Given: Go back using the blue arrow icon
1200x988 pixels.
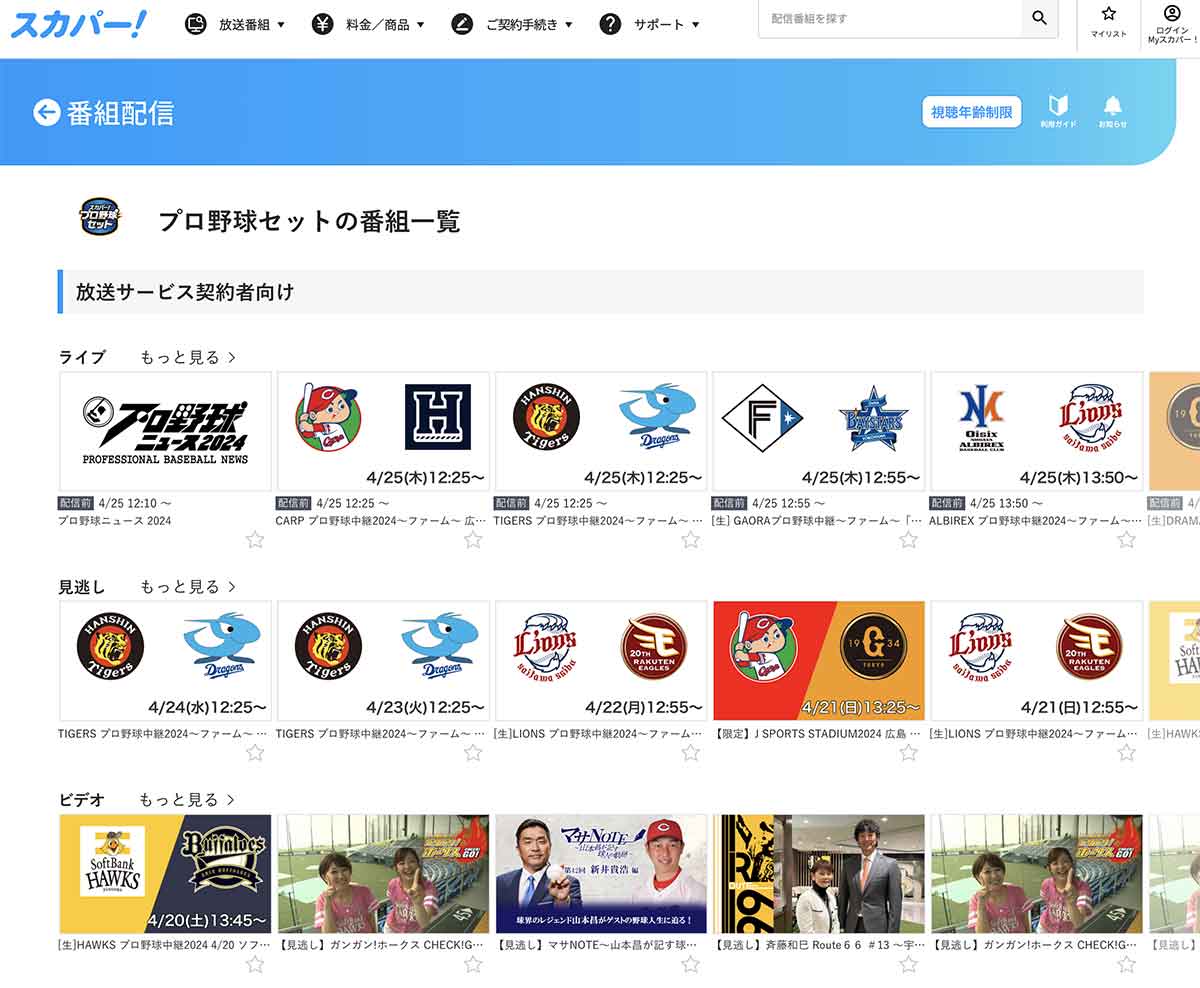Looking at the screenshot, I should pos(47,113).
